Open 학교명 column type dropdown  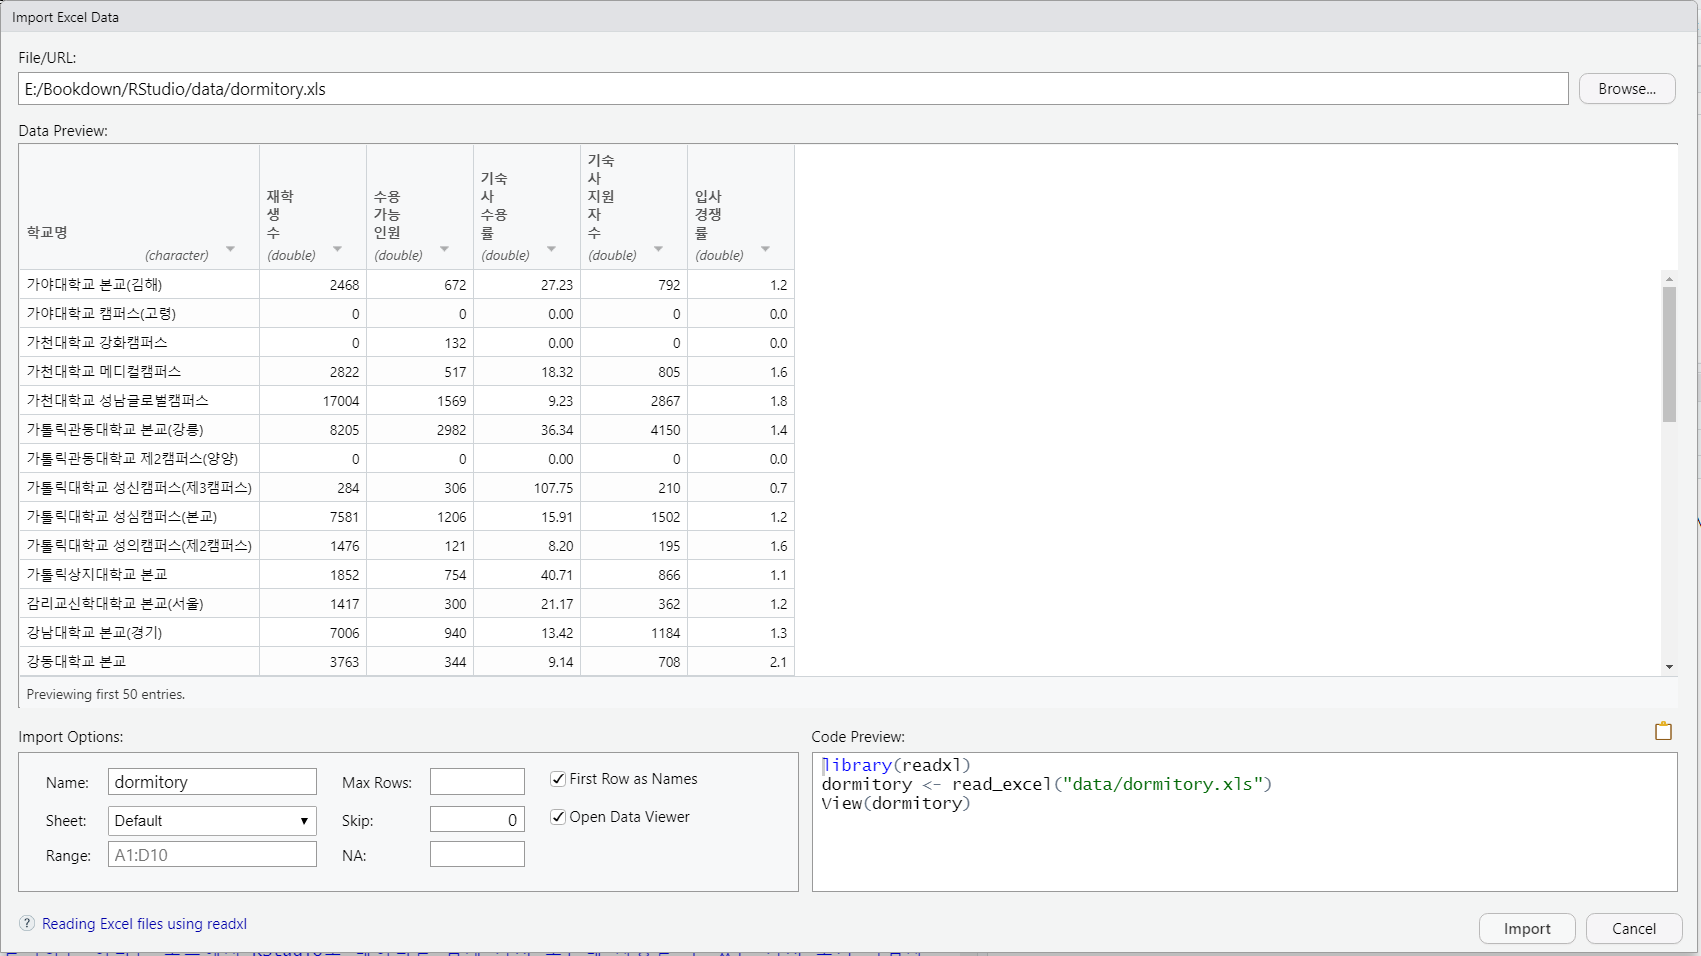(230, 249)
